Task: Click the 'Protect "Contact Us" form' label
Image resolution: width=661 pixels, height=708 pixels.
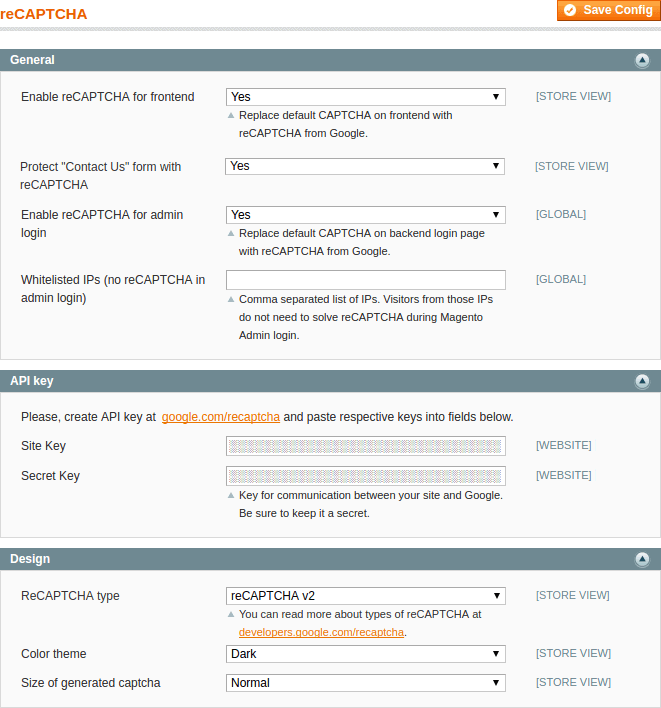Action: pos(100,176)
